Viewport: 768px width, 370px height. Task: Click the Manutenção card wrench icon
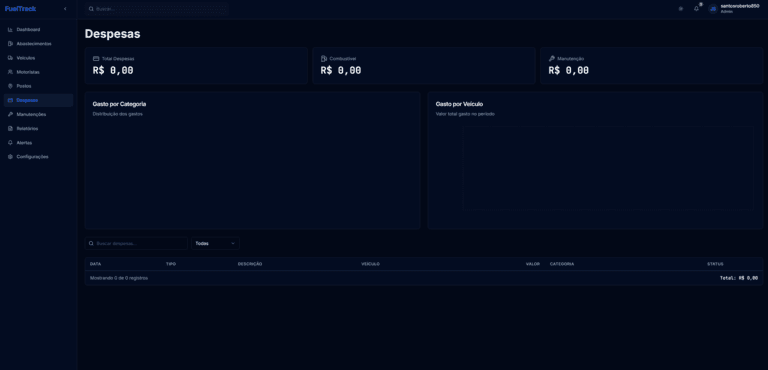pos(552,58)
